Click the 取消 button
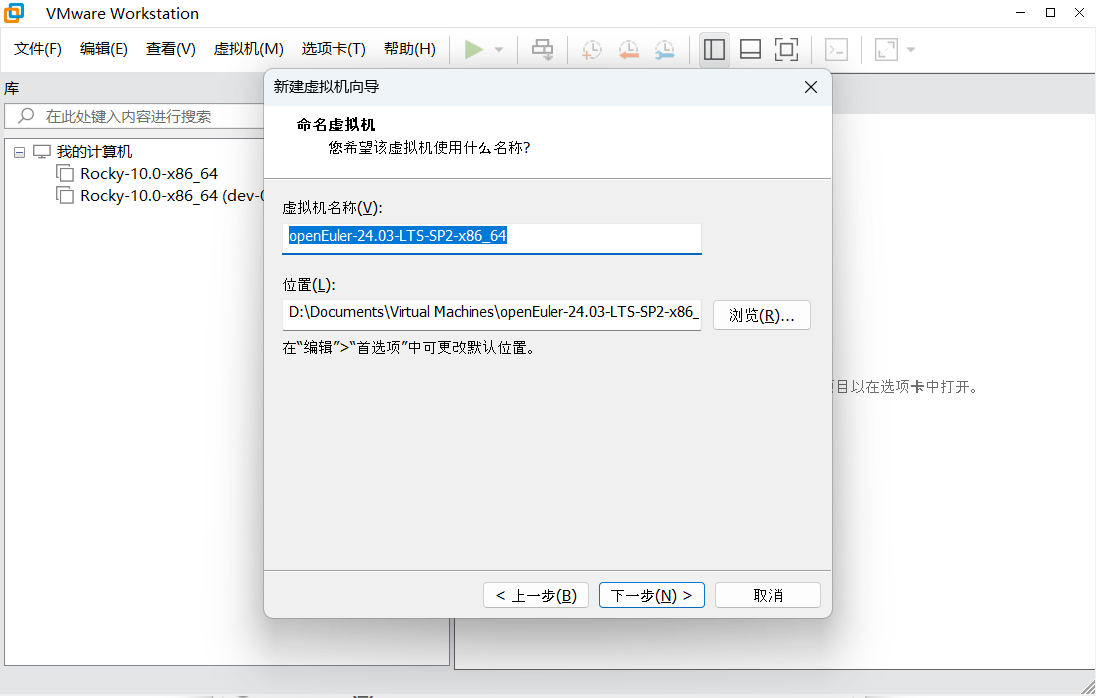 pyautogui.click(x=767, y=595)
